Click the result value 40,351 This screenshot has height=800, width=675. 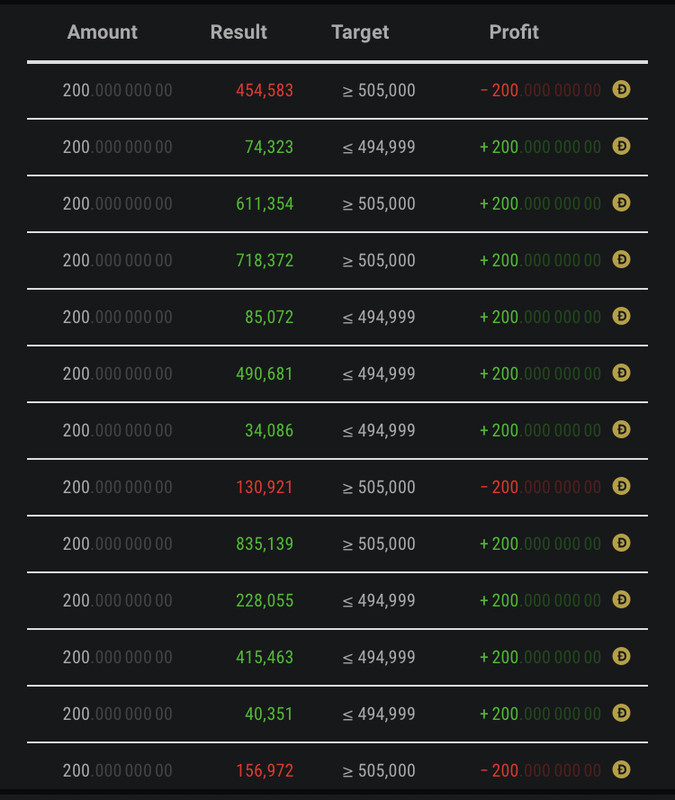point(269,714)
